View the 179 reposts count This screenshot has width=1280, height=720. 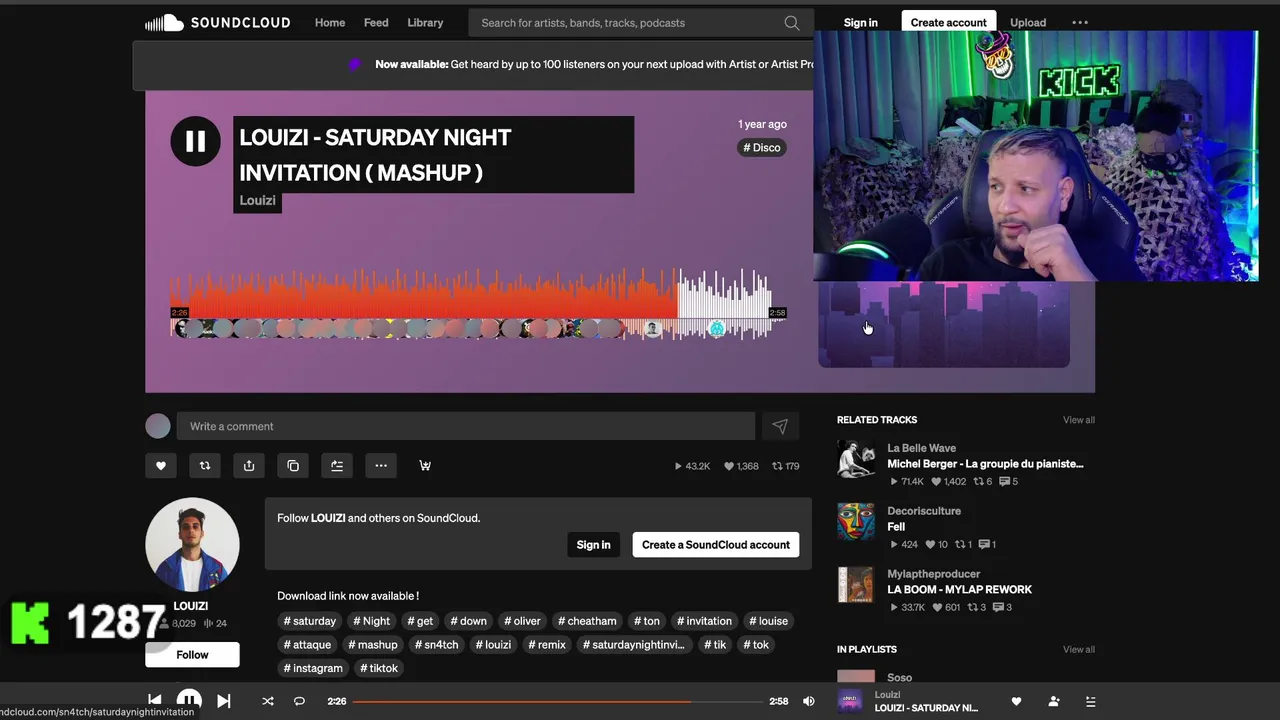(x=785, y=466)
